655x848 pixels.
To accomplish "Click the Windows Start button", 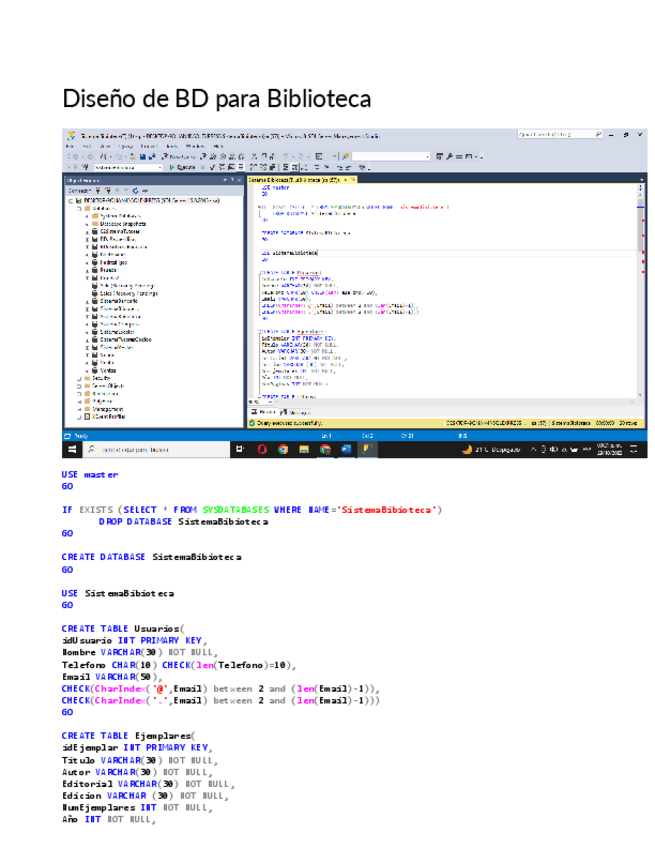I will 72,450.
